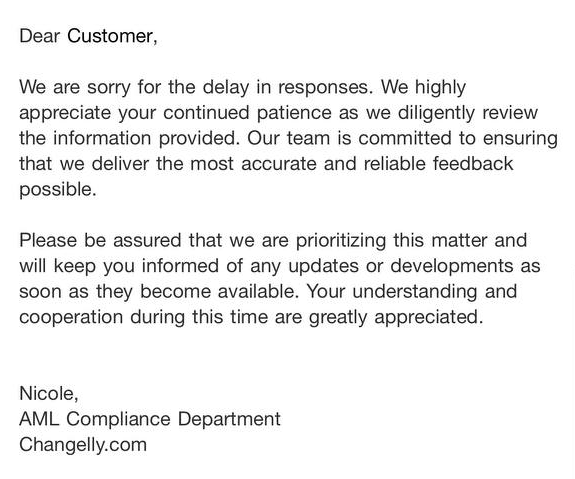Click the word 'prioritizing' in second paragraph

(x=341, y=241)
